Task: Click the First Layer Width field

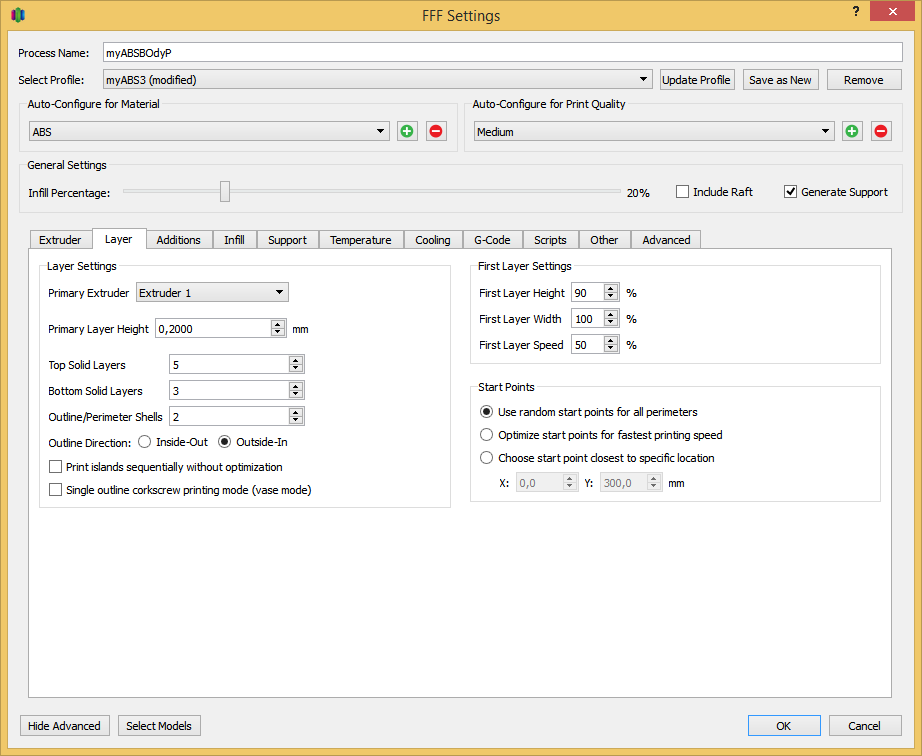Action: (587, 319)
